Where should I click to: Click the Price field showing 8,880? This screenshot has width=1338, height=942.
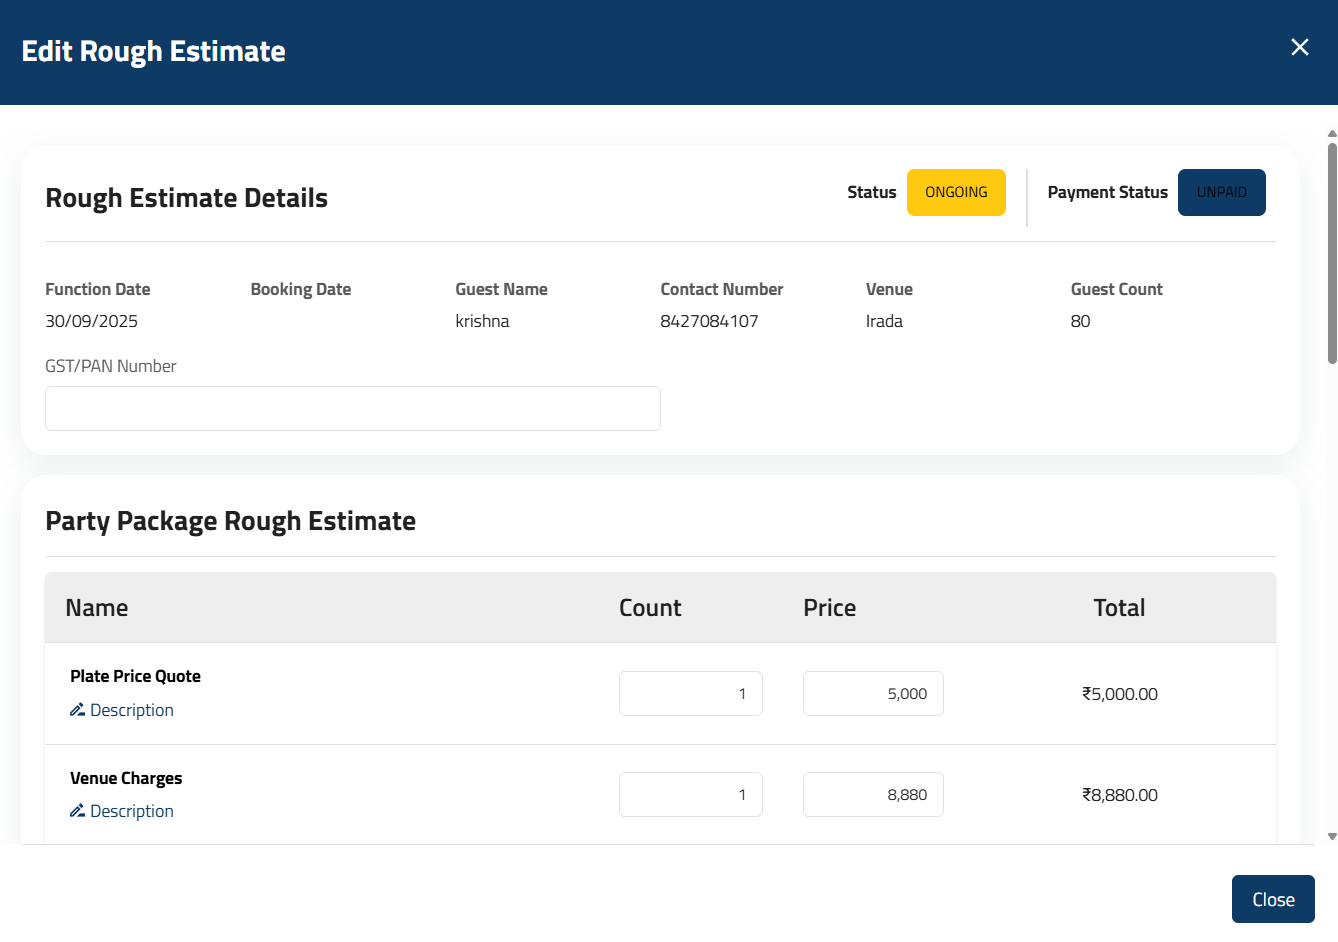873,794
